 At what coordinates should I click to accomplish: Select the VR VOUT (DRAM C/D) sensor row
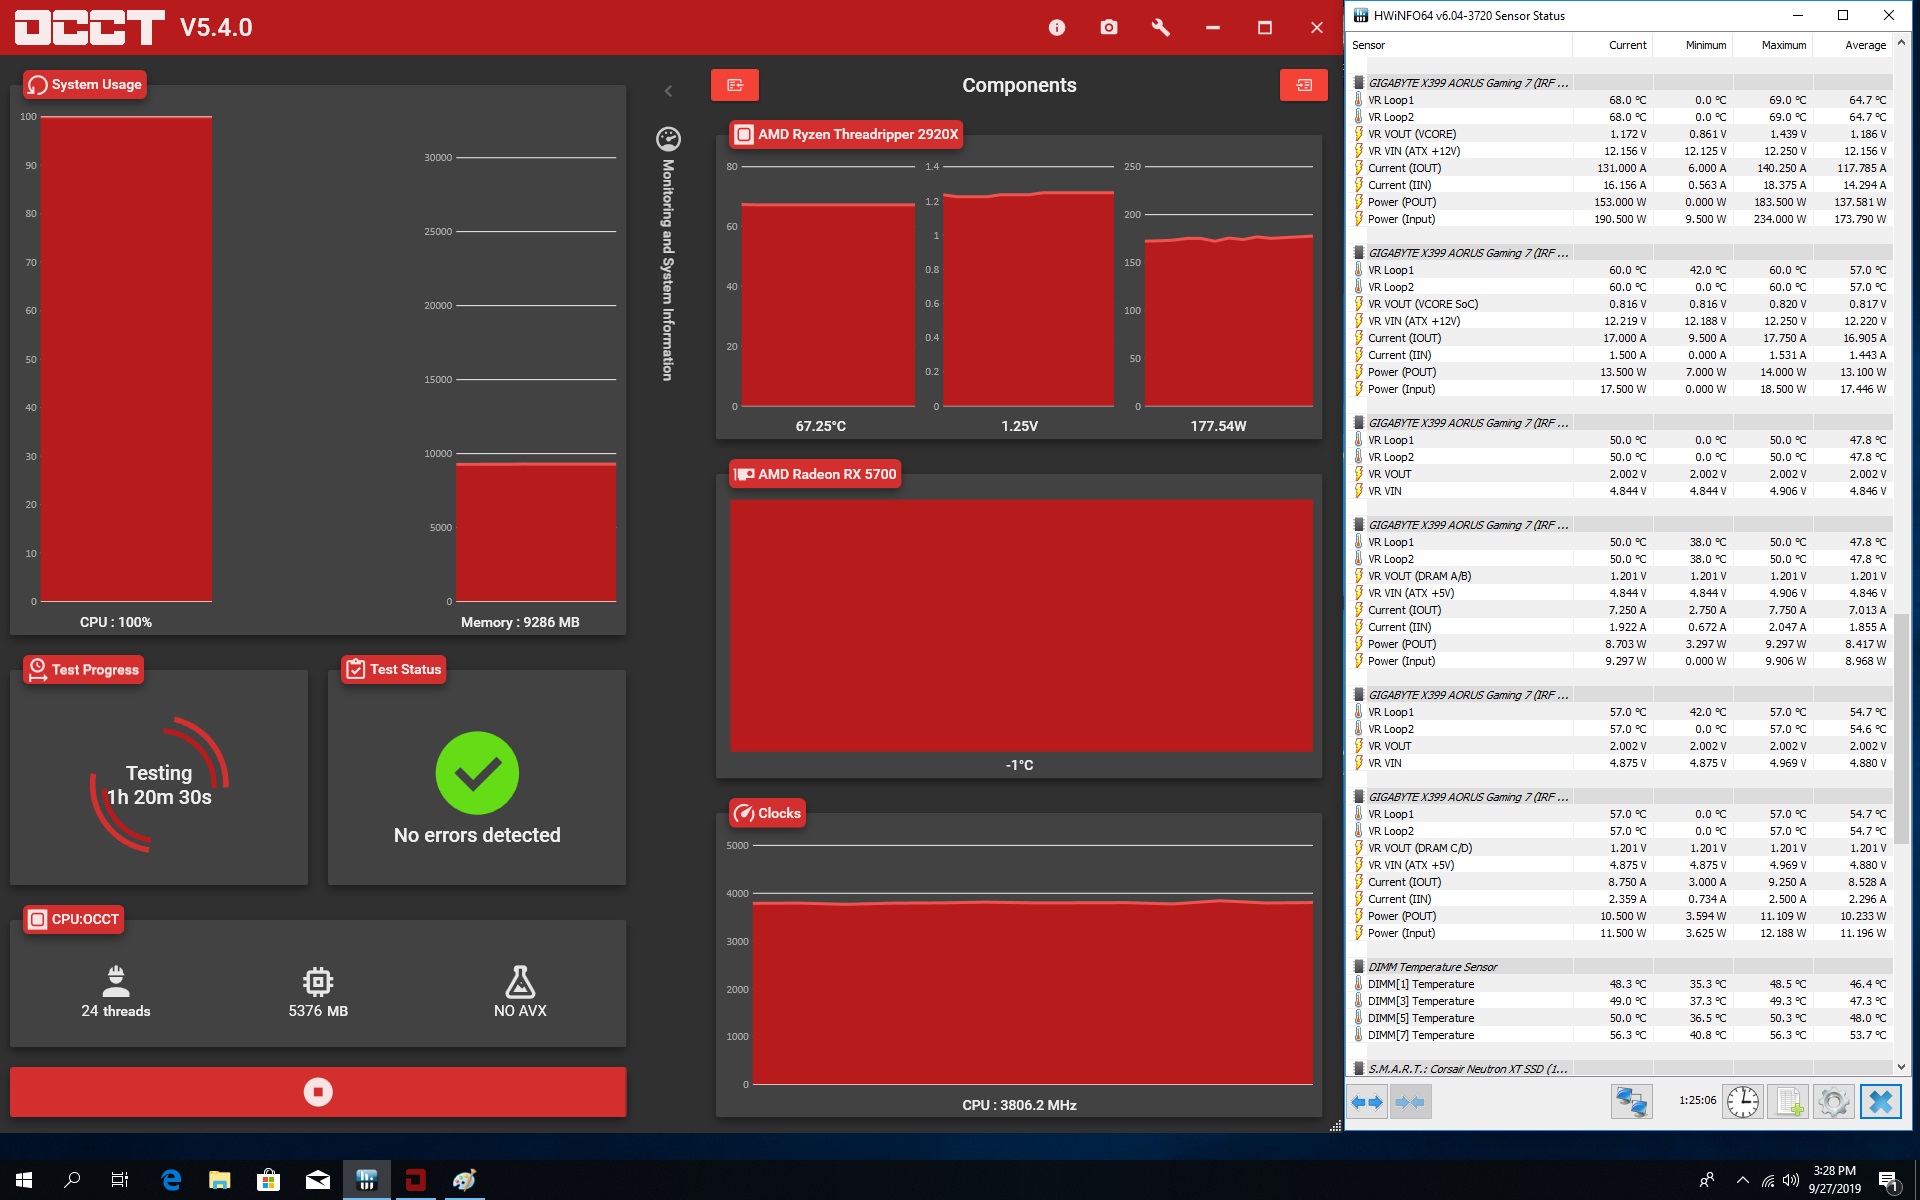pos(1620,848)
